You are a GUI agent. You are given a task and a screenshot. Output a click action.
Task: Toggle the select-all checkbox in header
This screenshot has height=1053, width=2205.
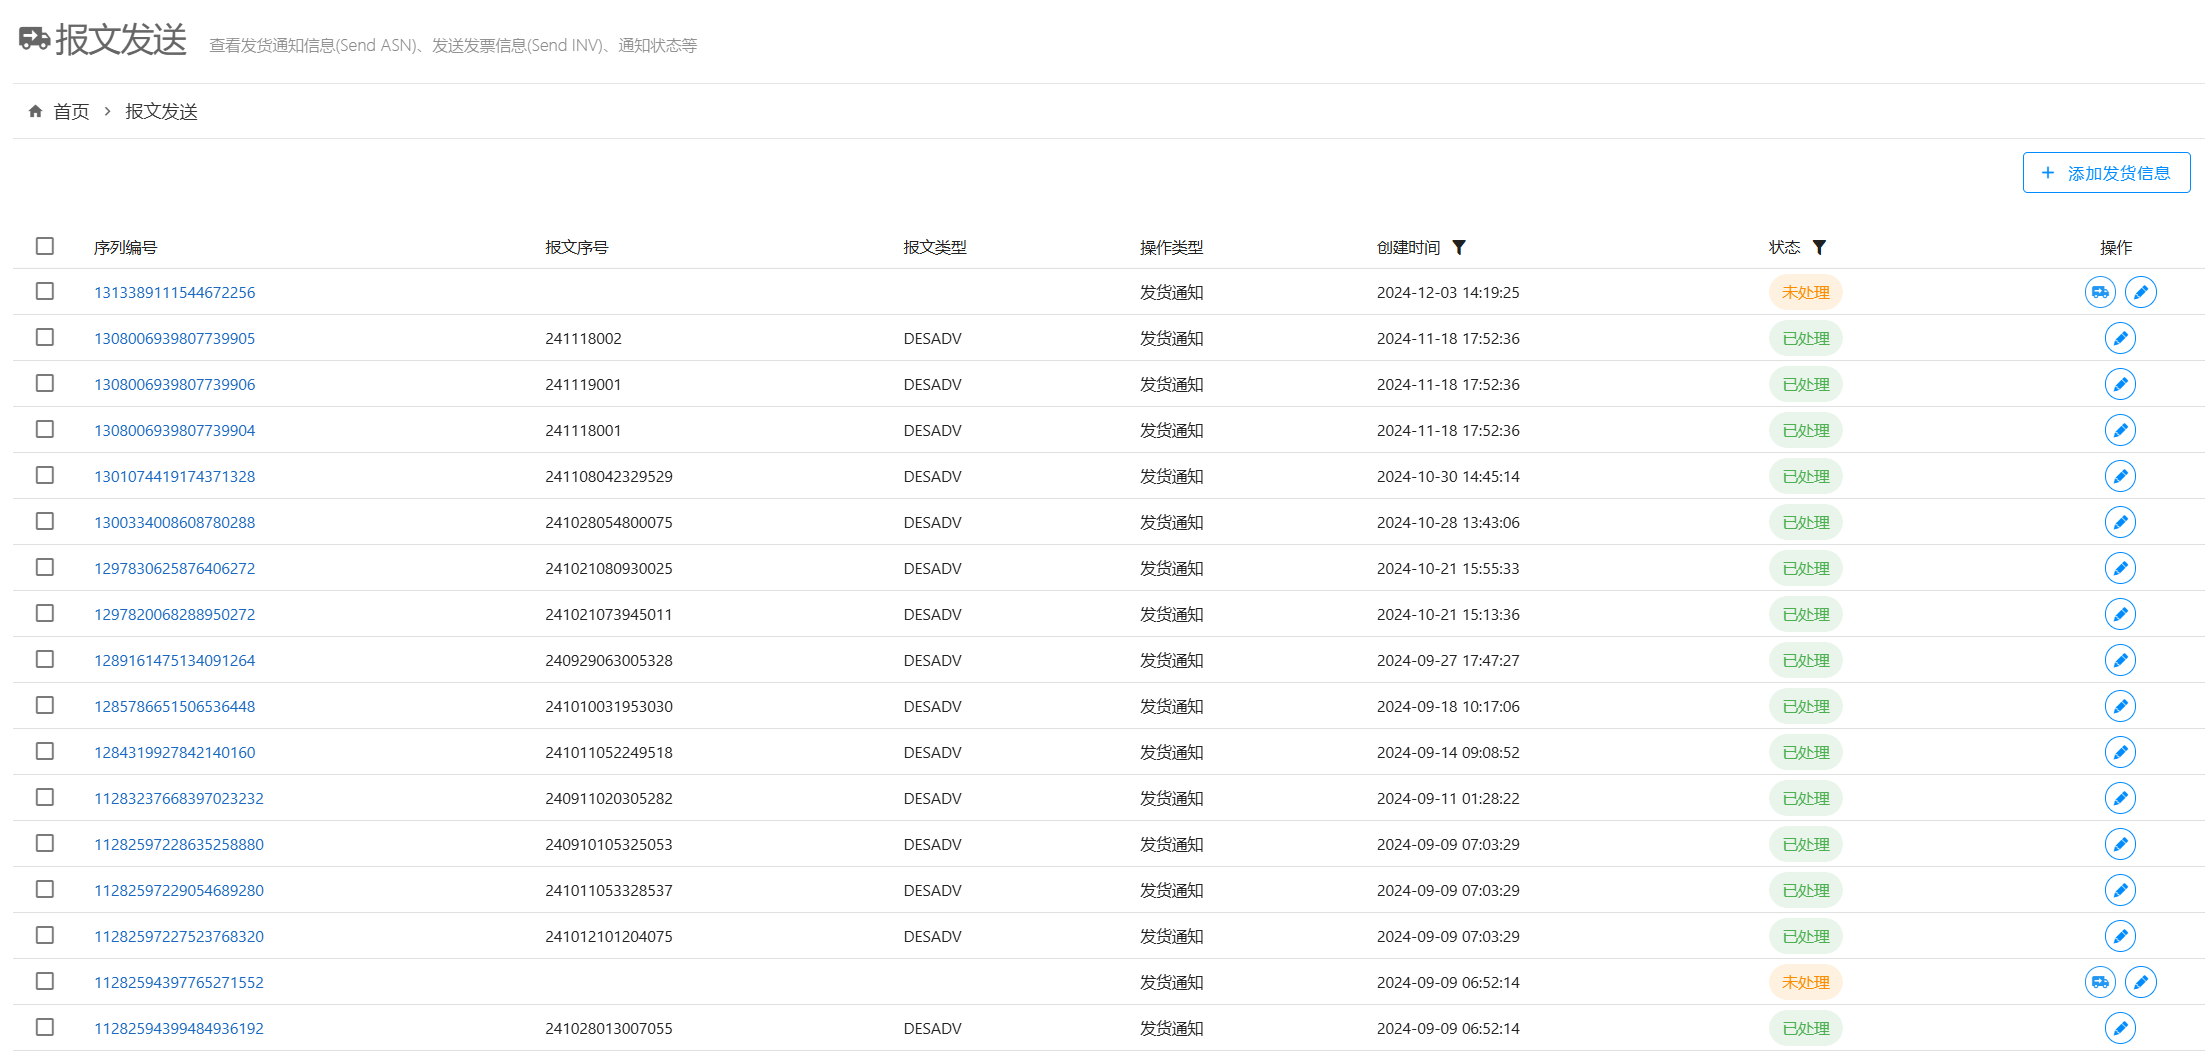[x=45, y=246]
